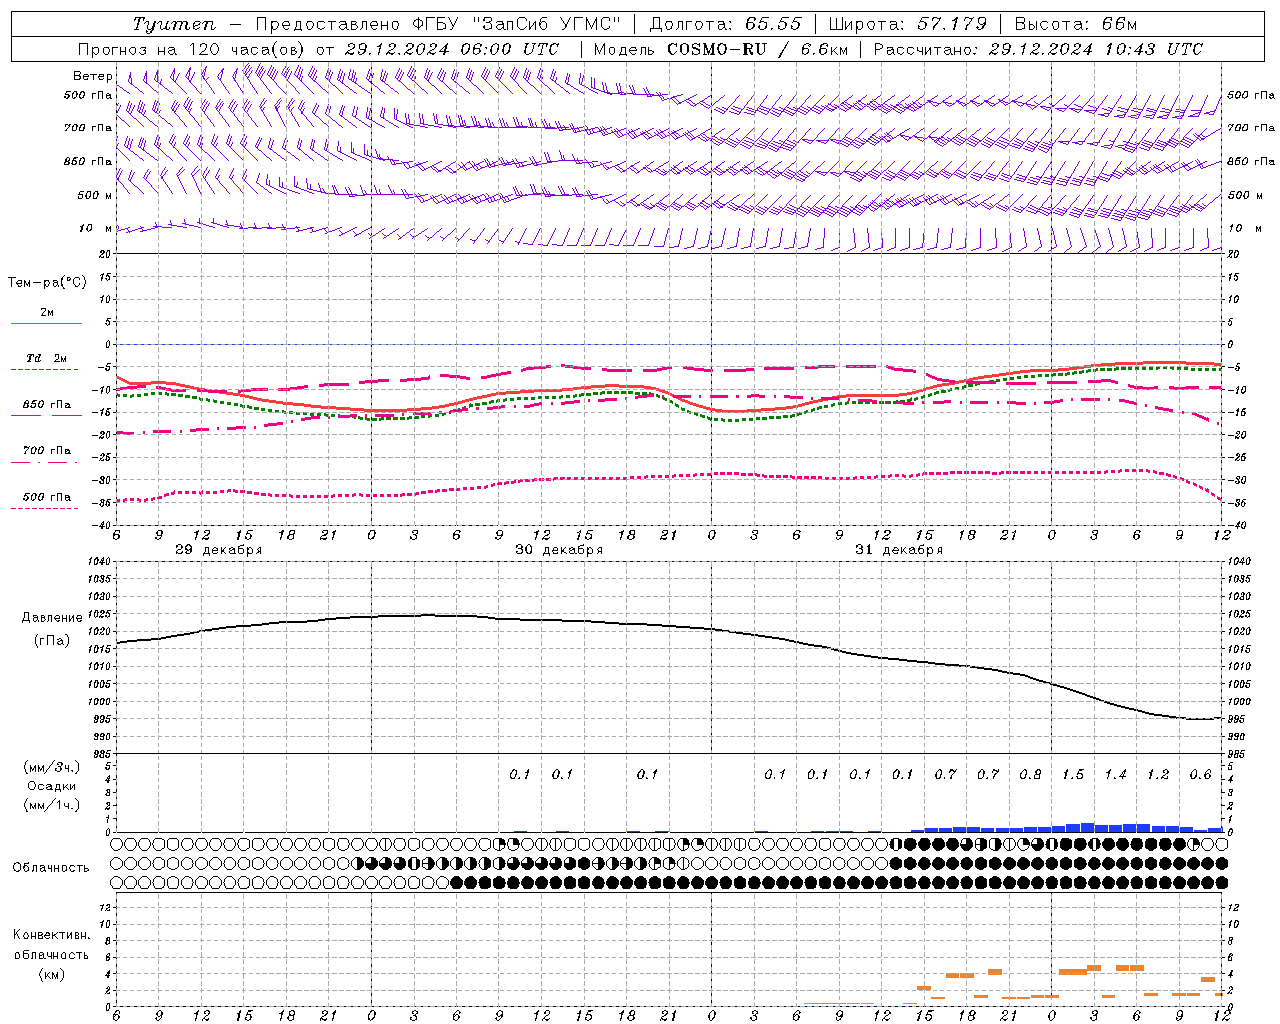The height and width of the screenshot is (1024, 1280).
Task: Click the "Td 2м" dew point legend entry
Action: point(47,358)
